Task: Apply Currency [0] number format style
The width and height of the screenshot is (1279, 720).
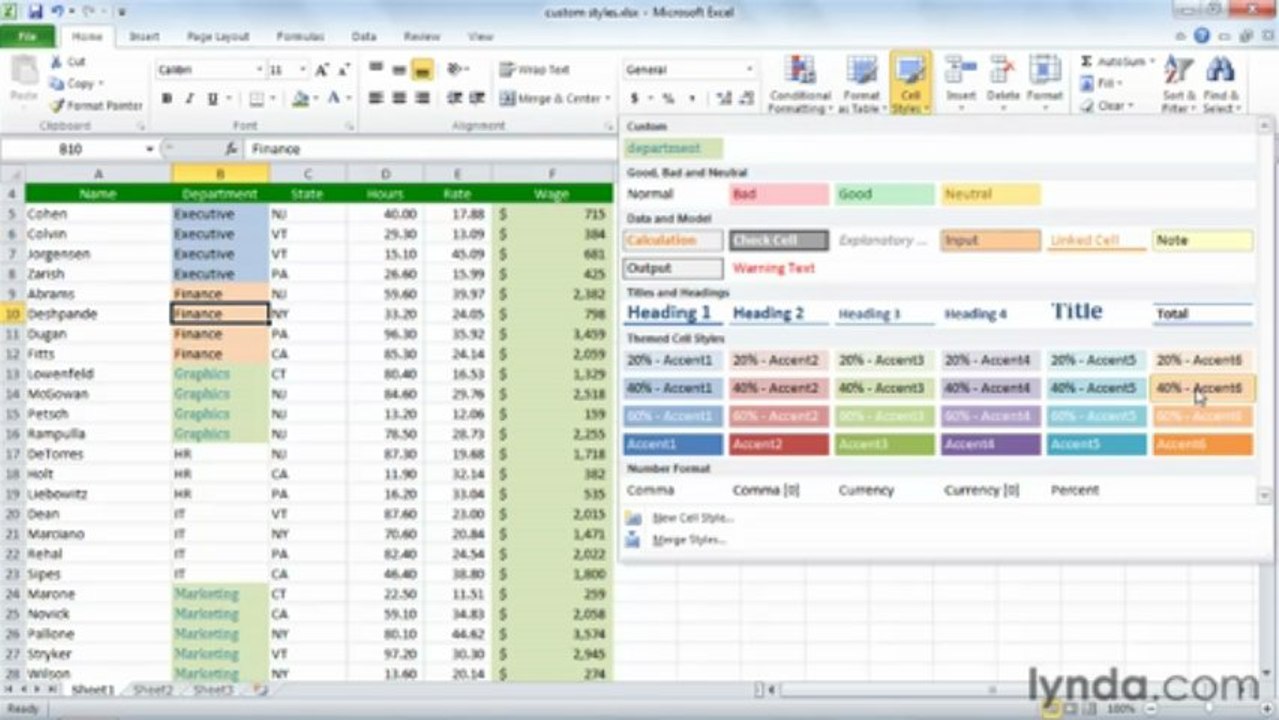Action: (991, 490)
